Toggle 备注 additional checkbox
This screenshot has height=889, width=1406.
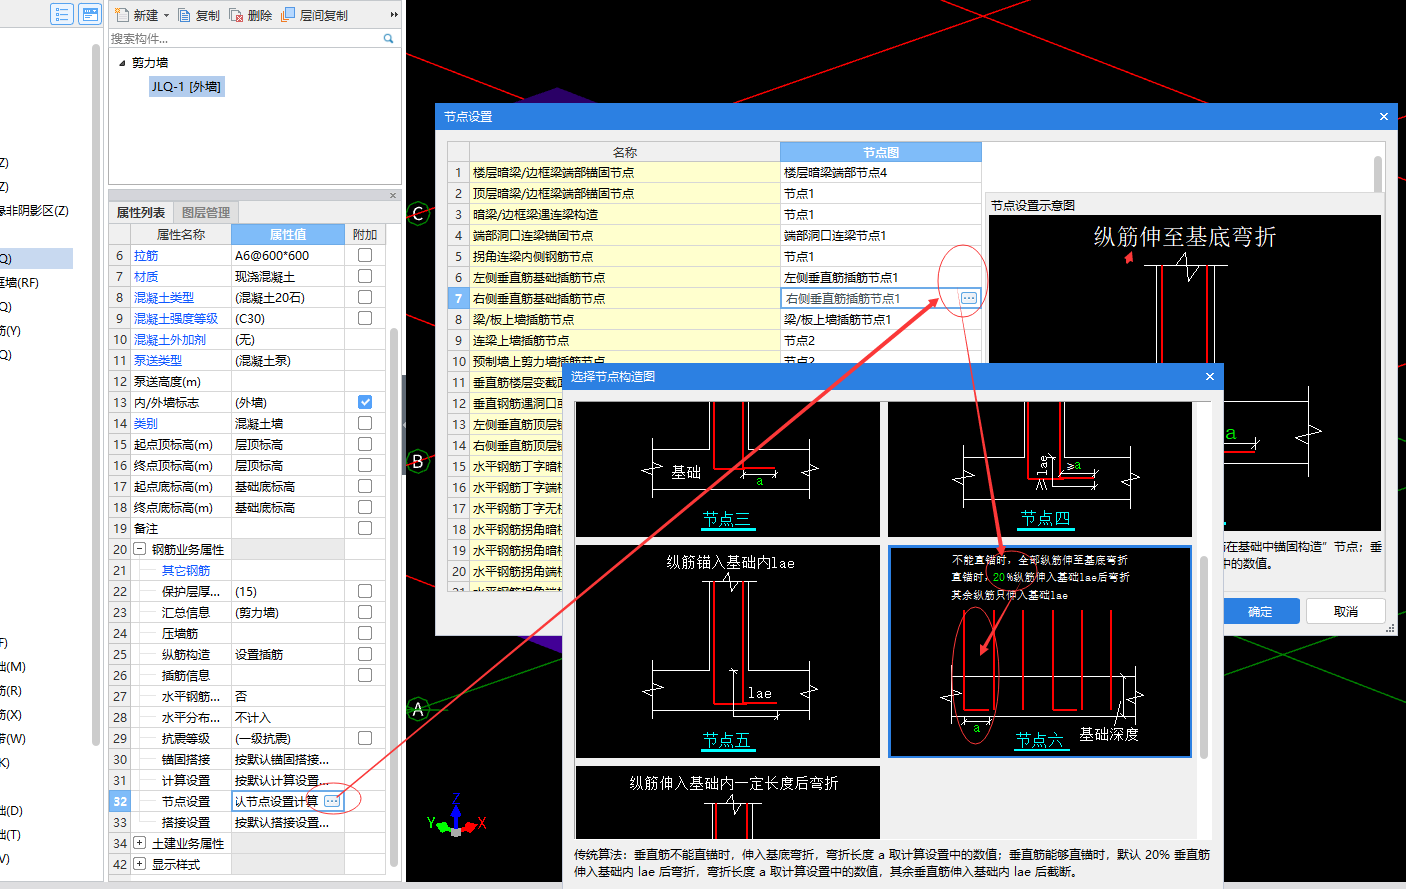365,528
